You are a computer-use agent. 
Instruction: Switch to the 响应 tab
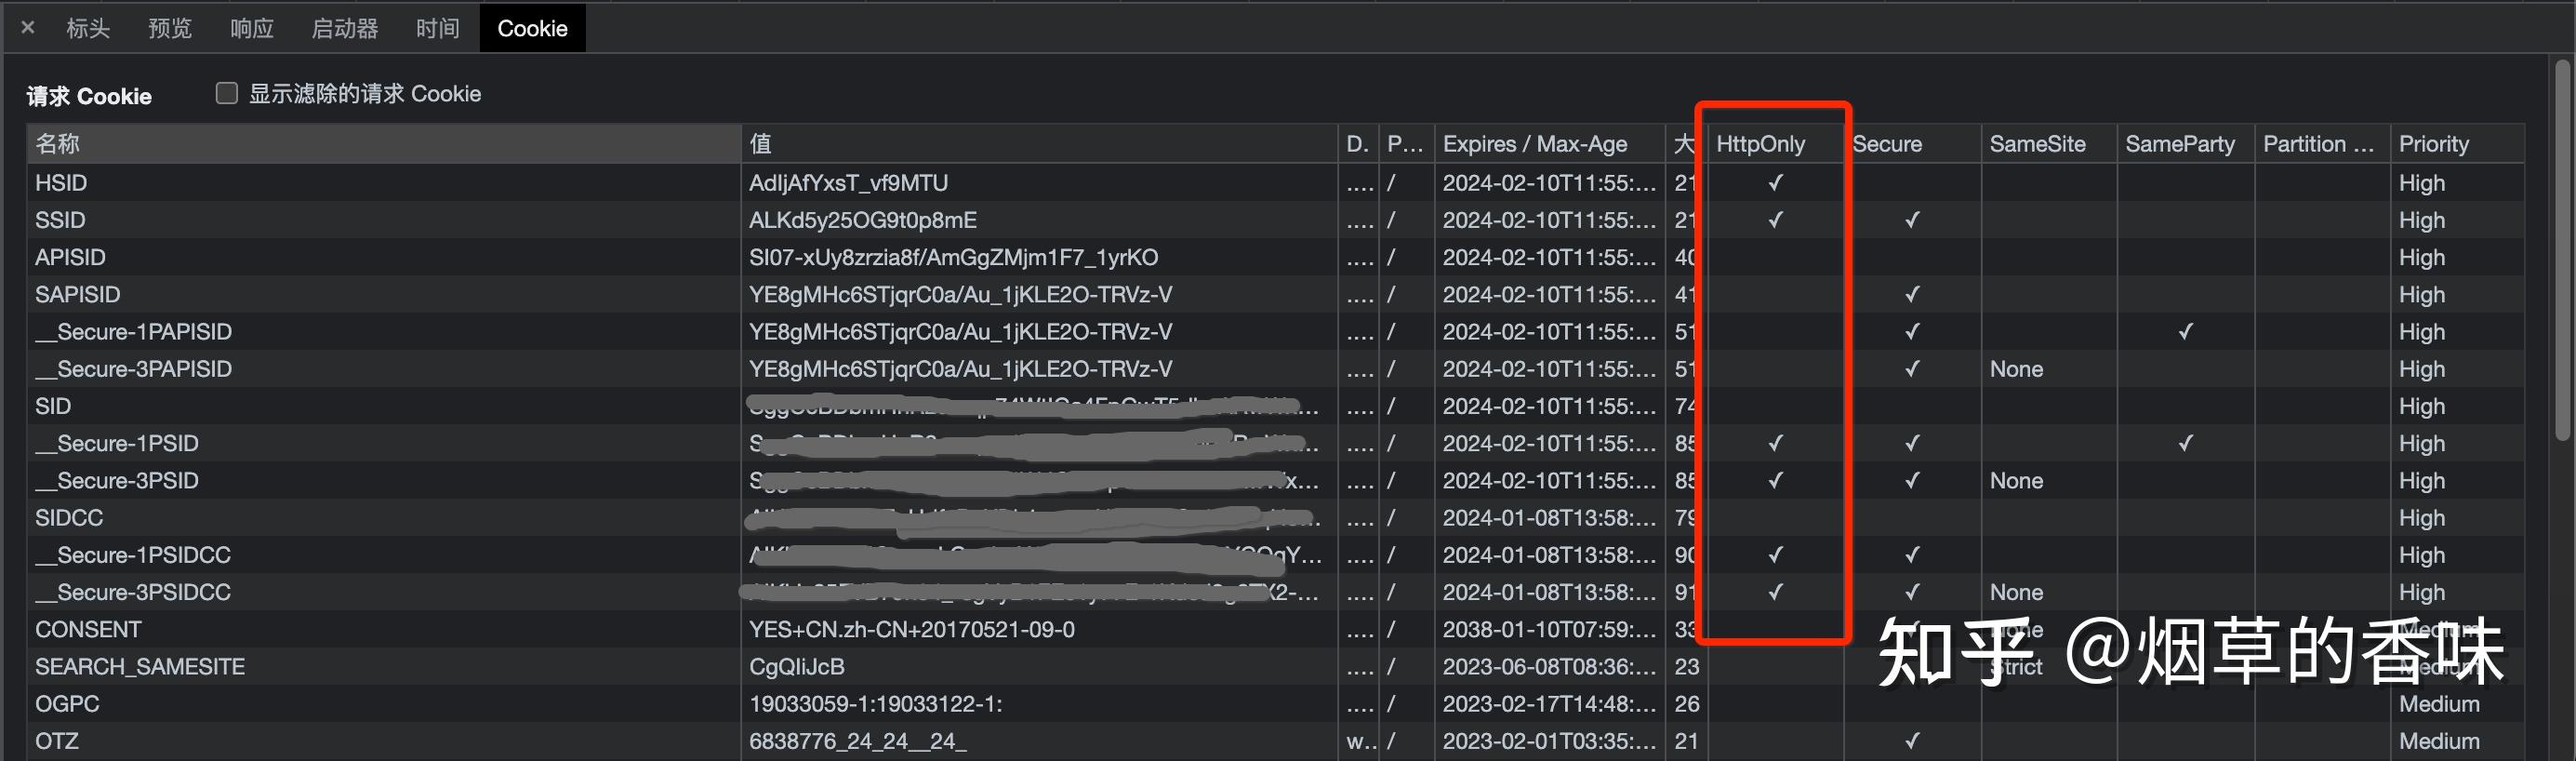tap(252, 28)
